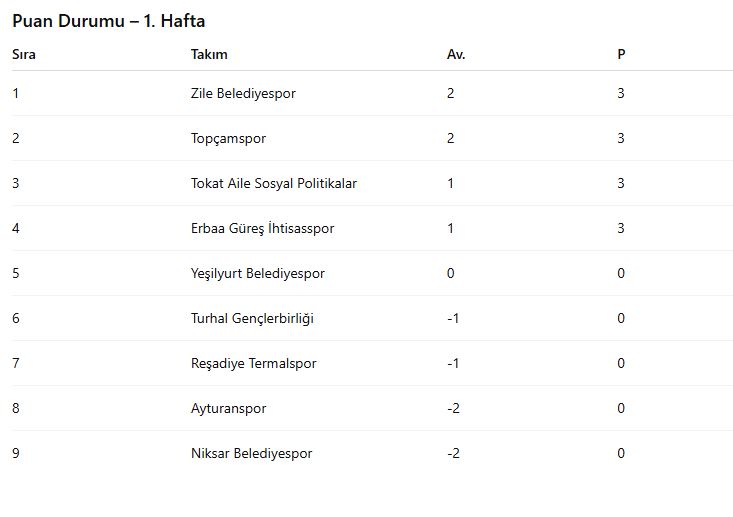The width and height of the screenshot is (733, 517).
Task: Click rank number 1 in Sıra column
Action: [x=16, y=93]
